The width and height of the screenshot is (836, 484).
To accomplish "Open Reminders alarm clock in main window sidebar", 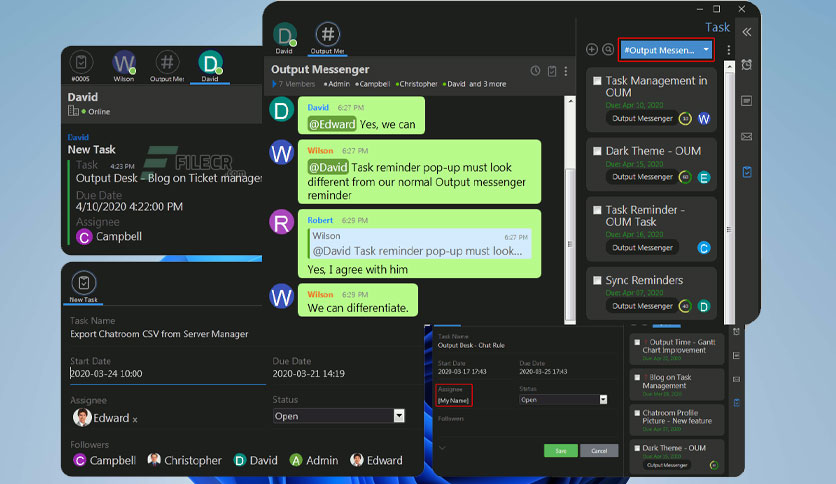I will [x=746, y=64].
